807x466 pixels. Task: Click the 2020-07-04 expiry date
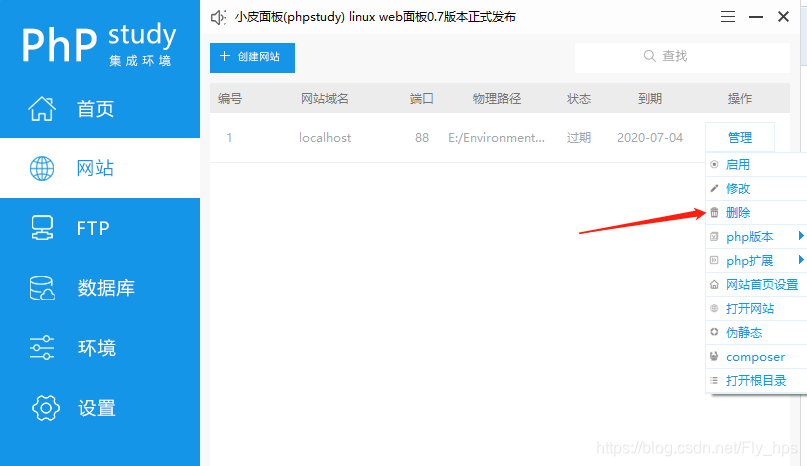click(650, 137)
